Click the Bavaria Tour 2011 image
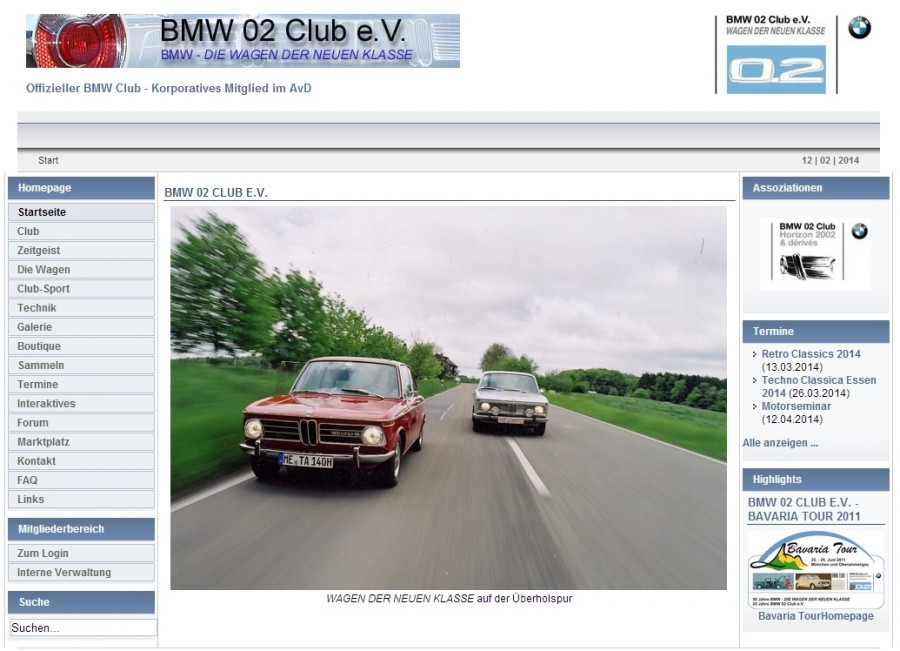This screenshot has height=651, width=900. point(816,569)
